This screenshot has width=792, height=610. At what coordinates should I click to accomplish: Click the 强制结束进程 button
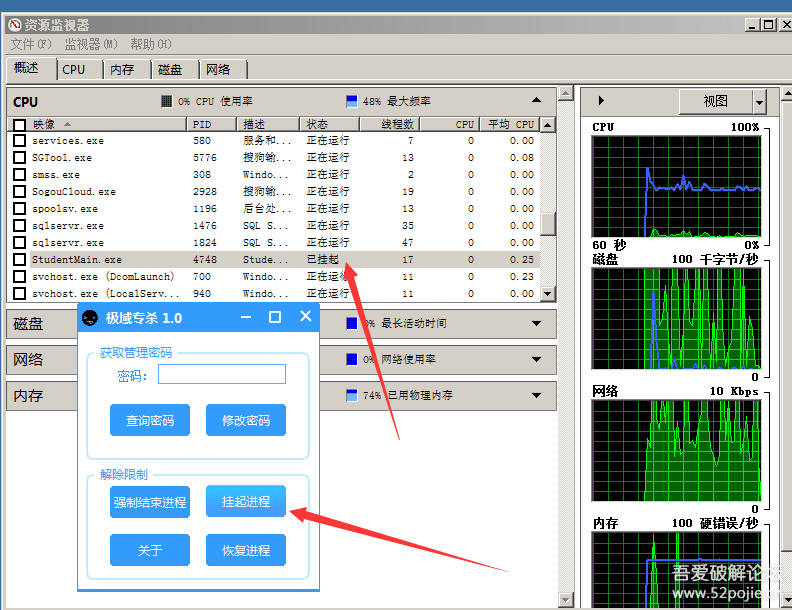click(150, 502)
